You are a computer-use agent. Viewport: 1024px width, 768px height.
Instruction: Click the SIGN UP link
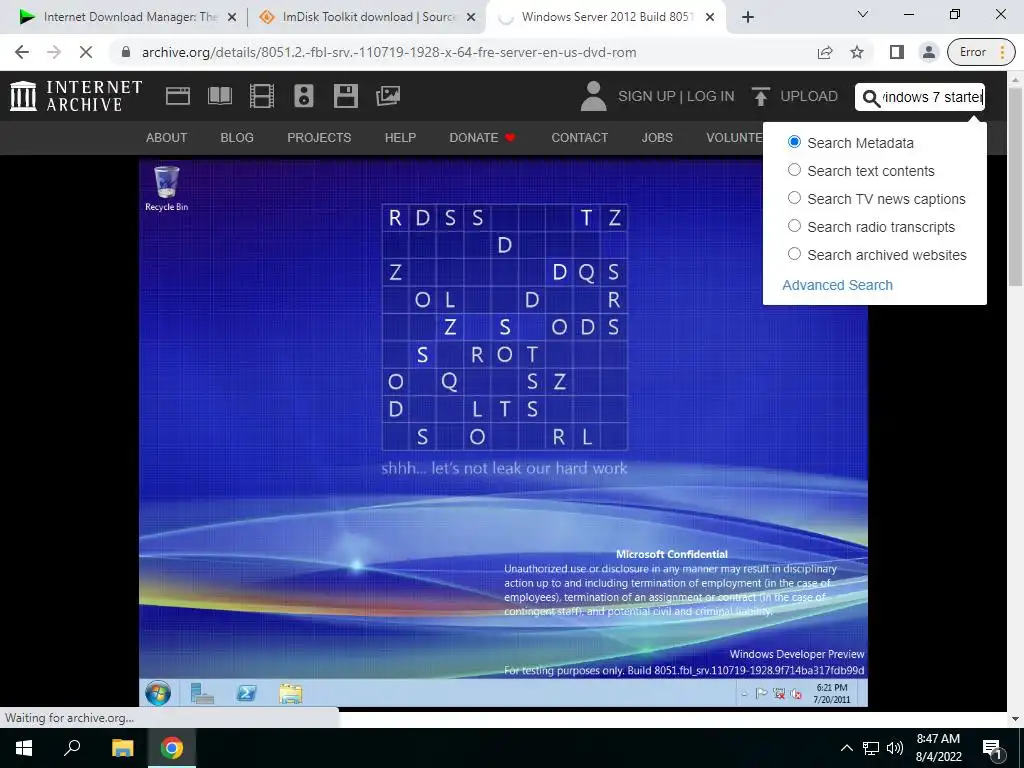coord(647,97)
